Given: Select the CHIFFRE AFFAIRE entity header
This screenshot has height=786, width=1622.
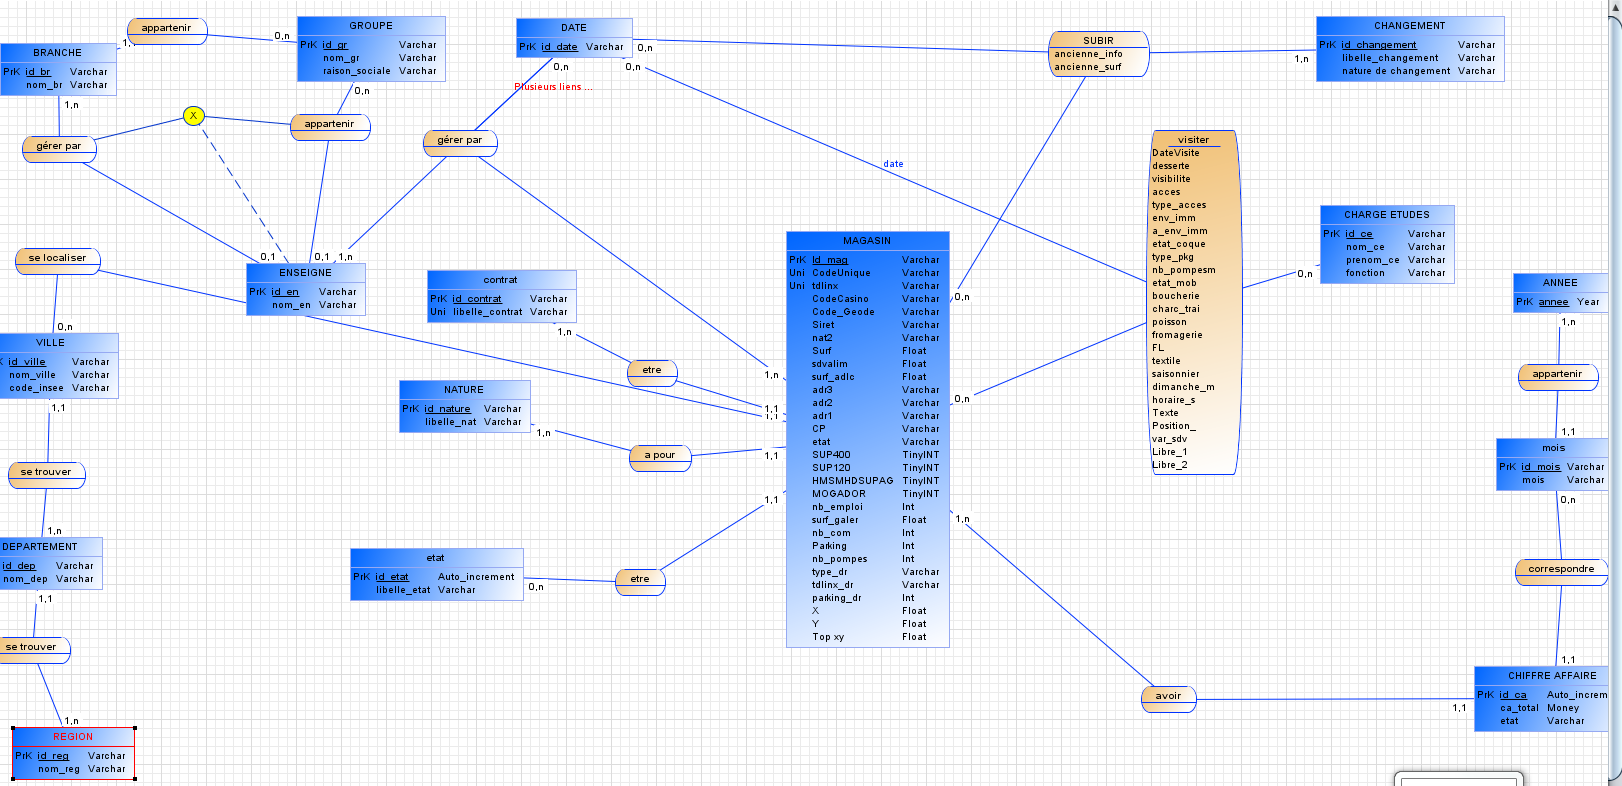Looking at the screenshot, I should (1542, 676).
